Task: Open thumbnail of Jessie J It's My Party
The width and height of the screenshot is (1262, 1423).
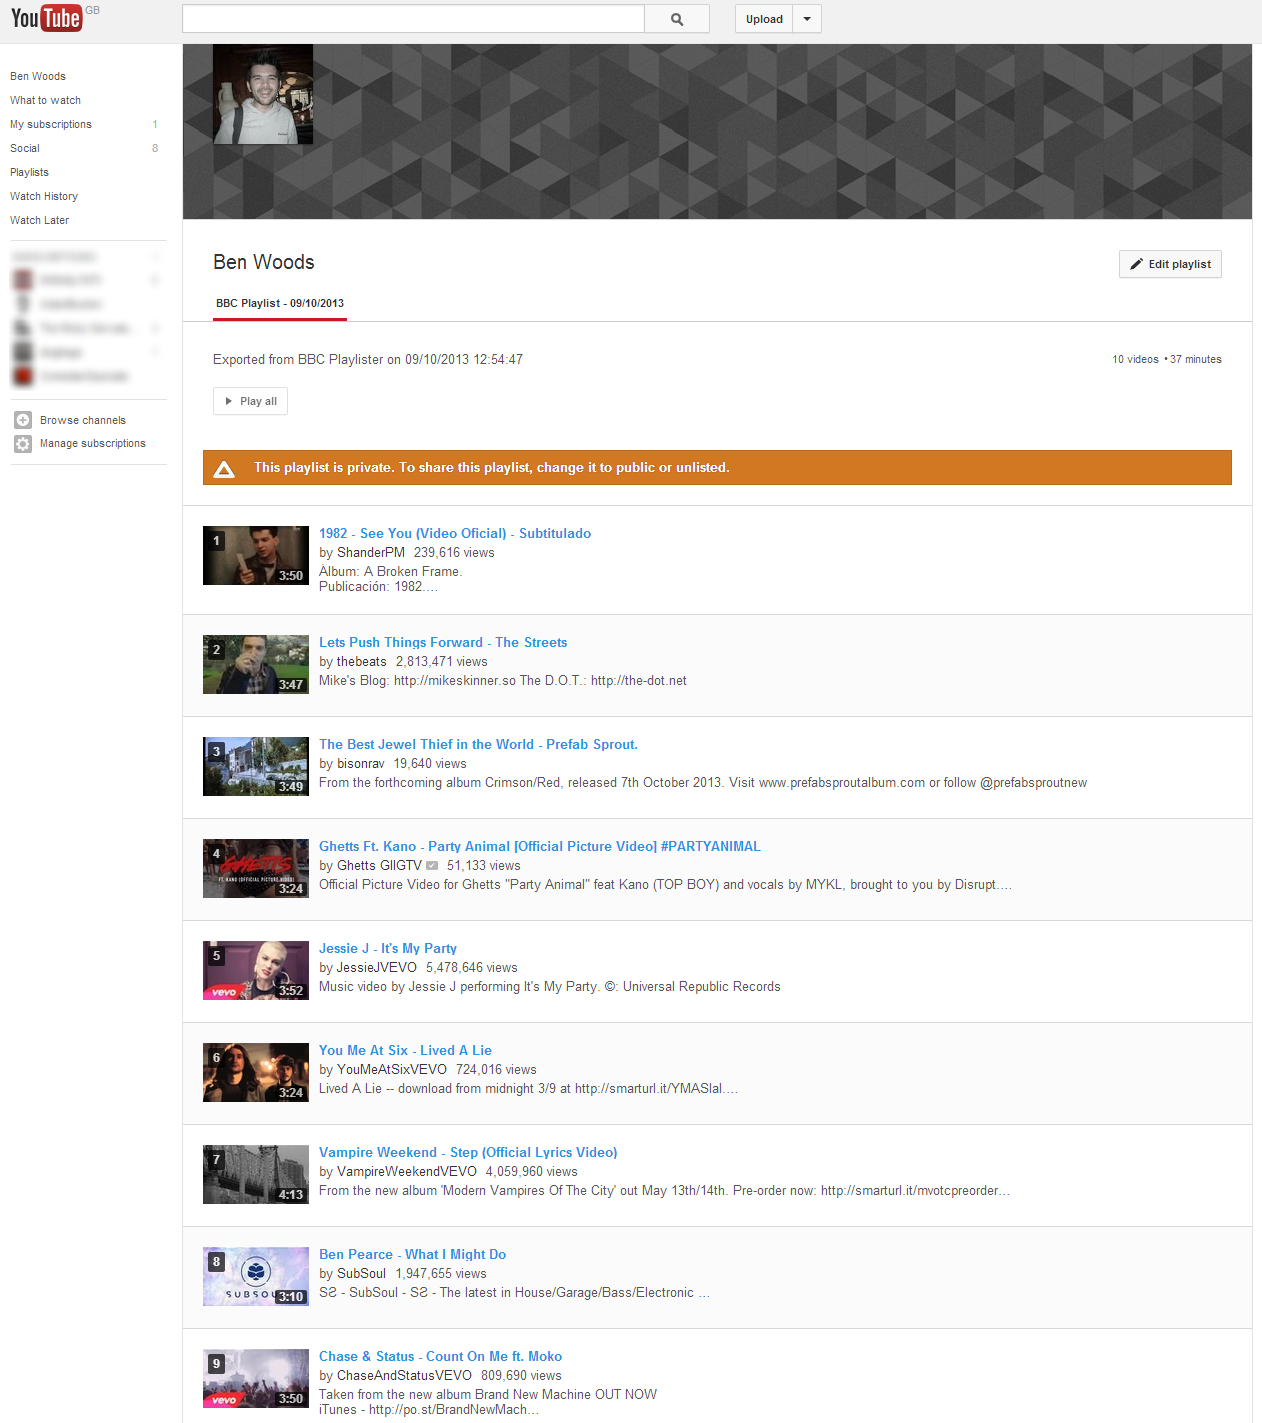Action: [x=256, y=970]
